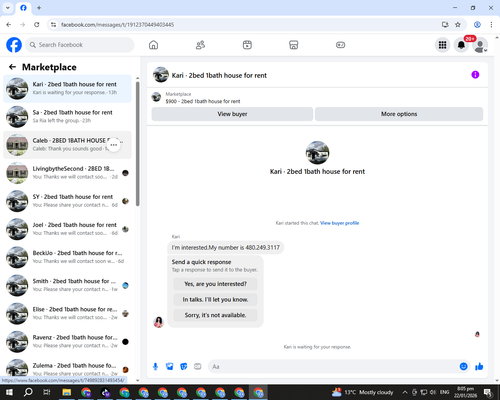500x400 pixels.
Task: Send quick reply Sorry, it's not available.
Action: [215, 315]
